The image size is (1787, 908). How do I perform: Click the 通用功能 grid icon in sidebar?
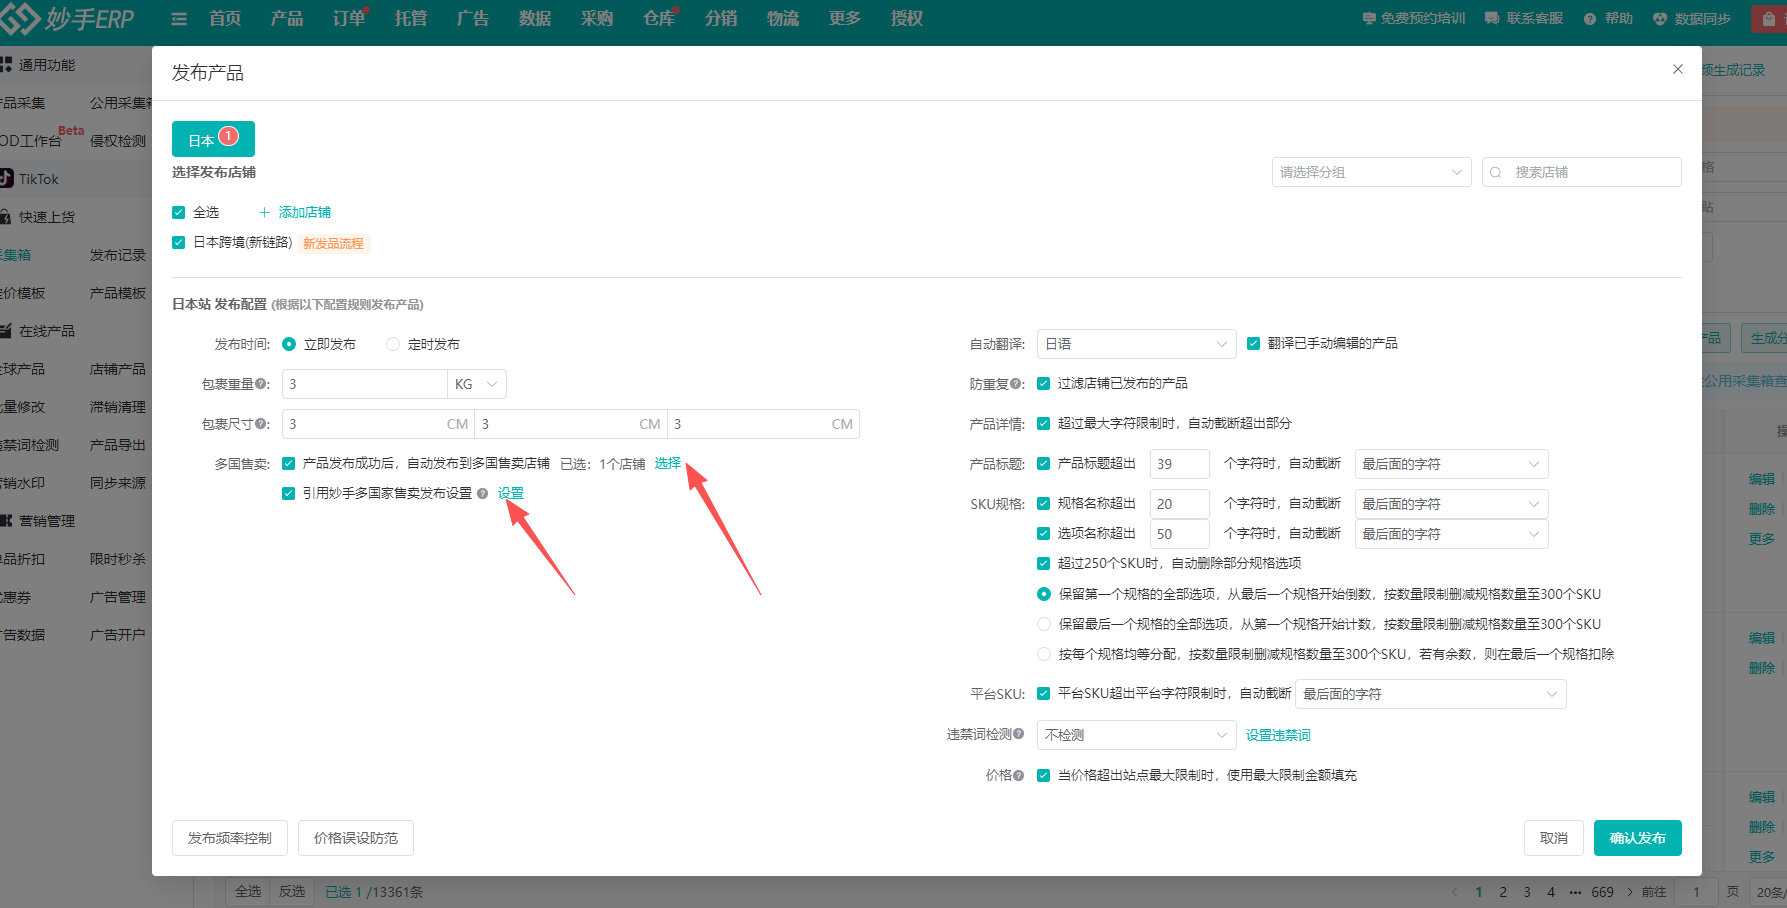click(x=7, y=65)
